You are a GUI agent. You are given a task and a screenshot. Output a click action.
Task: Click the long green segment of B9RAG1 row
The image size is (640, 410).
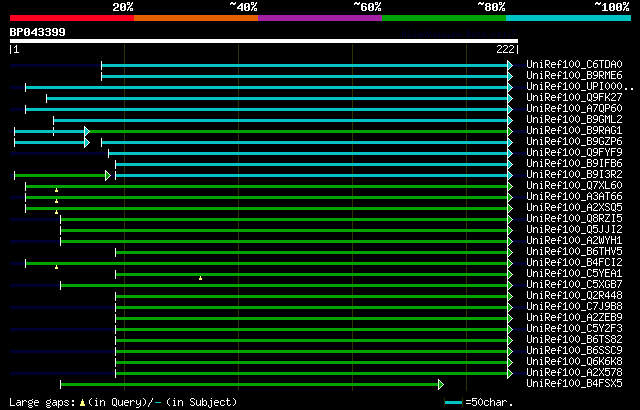pos(299,131)
